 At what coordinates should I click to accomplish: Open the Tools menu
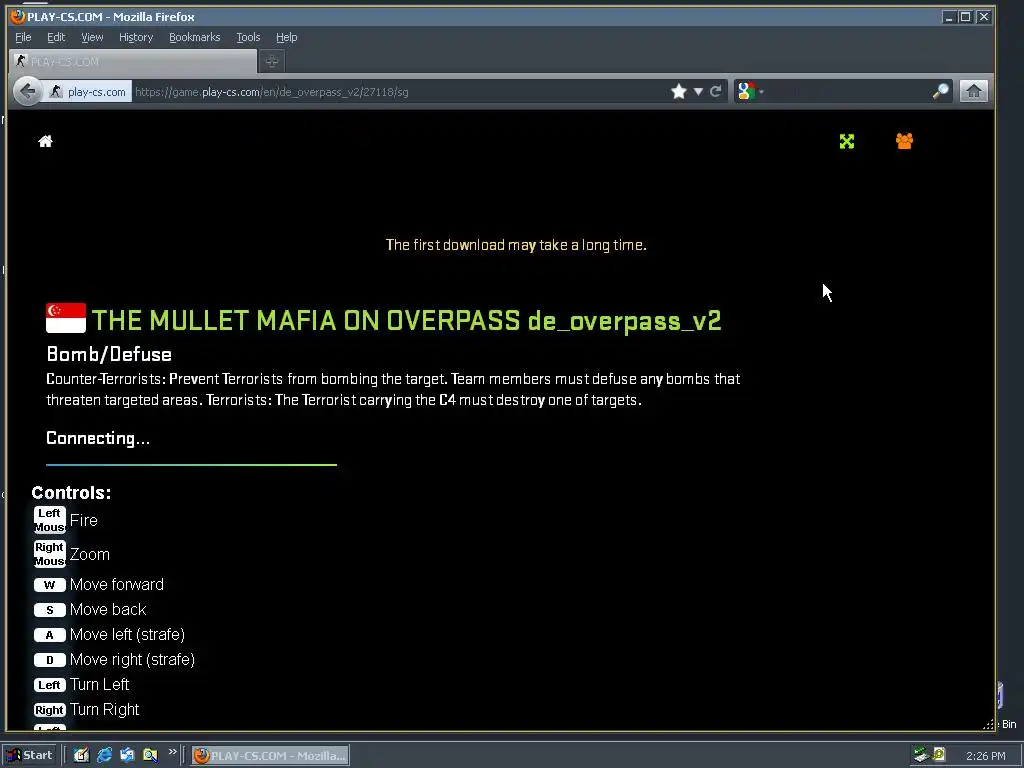(x=248, y=37)
